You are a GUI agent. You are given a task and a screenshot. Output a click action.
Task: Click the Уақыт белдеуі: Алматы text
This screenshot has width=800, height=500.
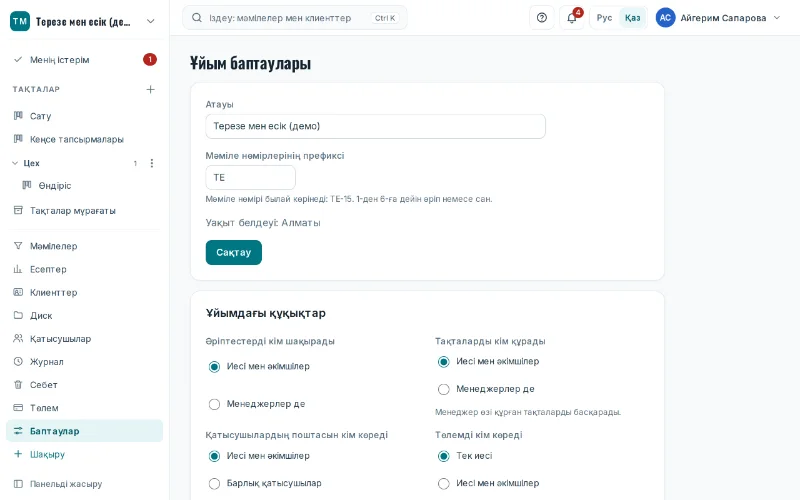pos(263,223)
